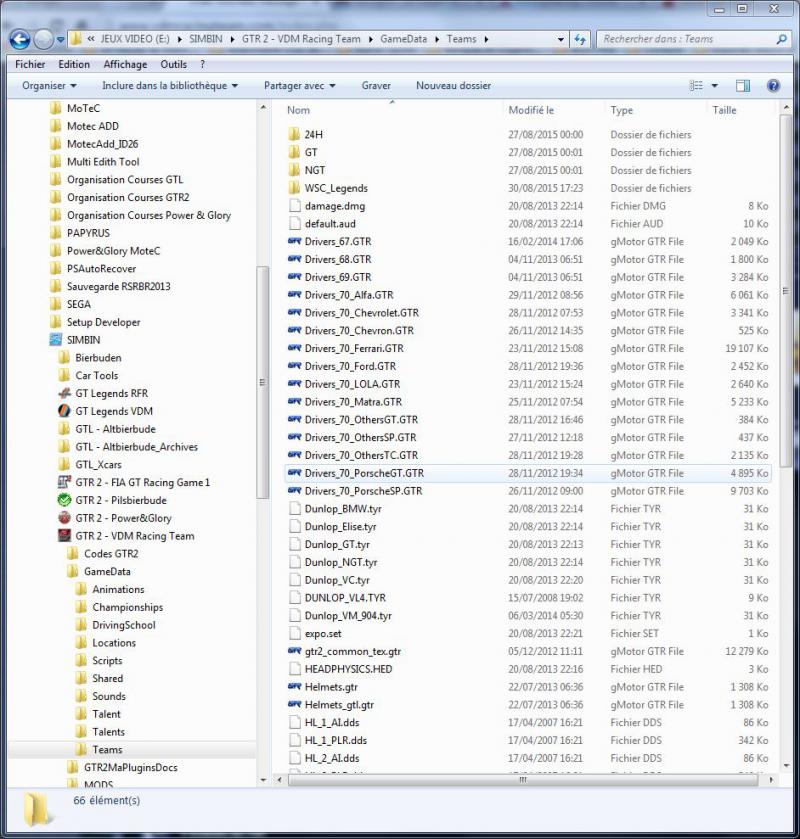This screenshot has height=839, width=800.
Task: Select the default.aud file name
Action: (x=330, y=224)
